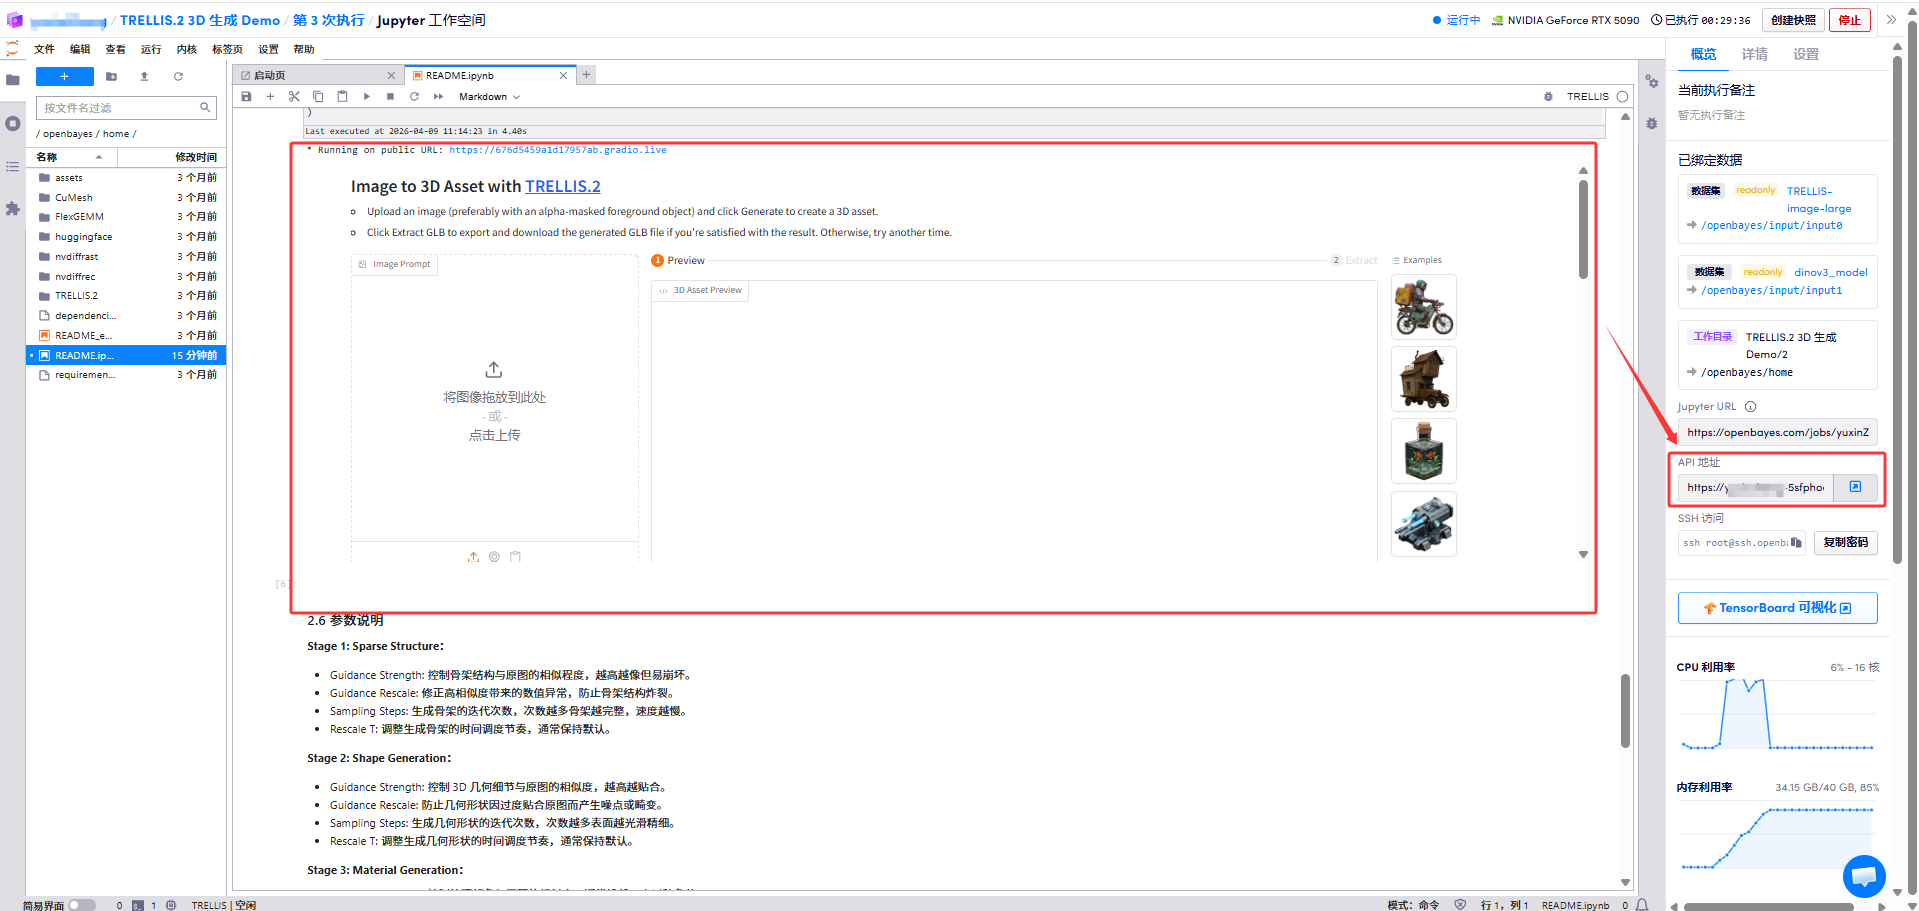This screenshot has height=911, width=1919.
Task: Open the 文件 menu
Action: (44, 49)
